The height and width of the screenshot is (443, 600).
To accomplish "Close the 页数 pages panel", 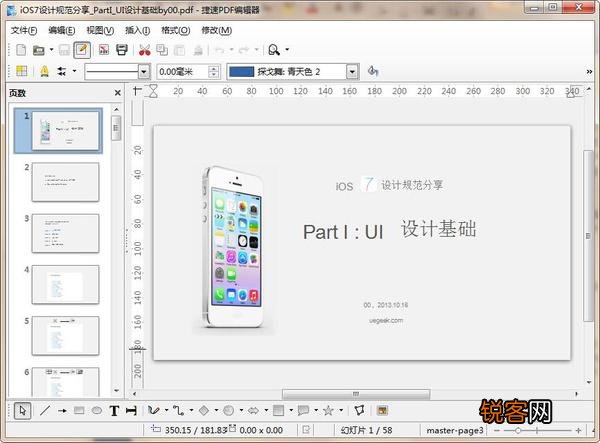I will (x=117, y=93).
